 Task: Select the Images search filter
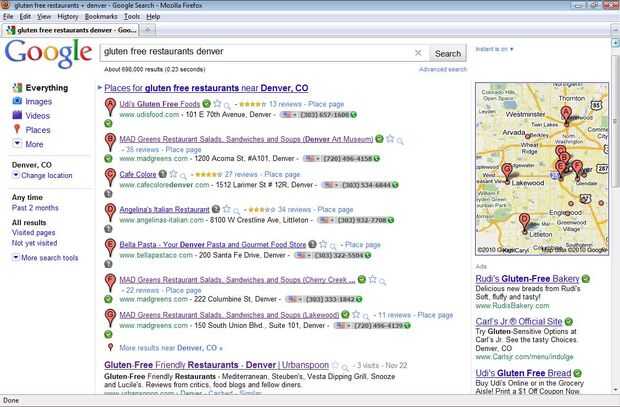pos(38,102)
